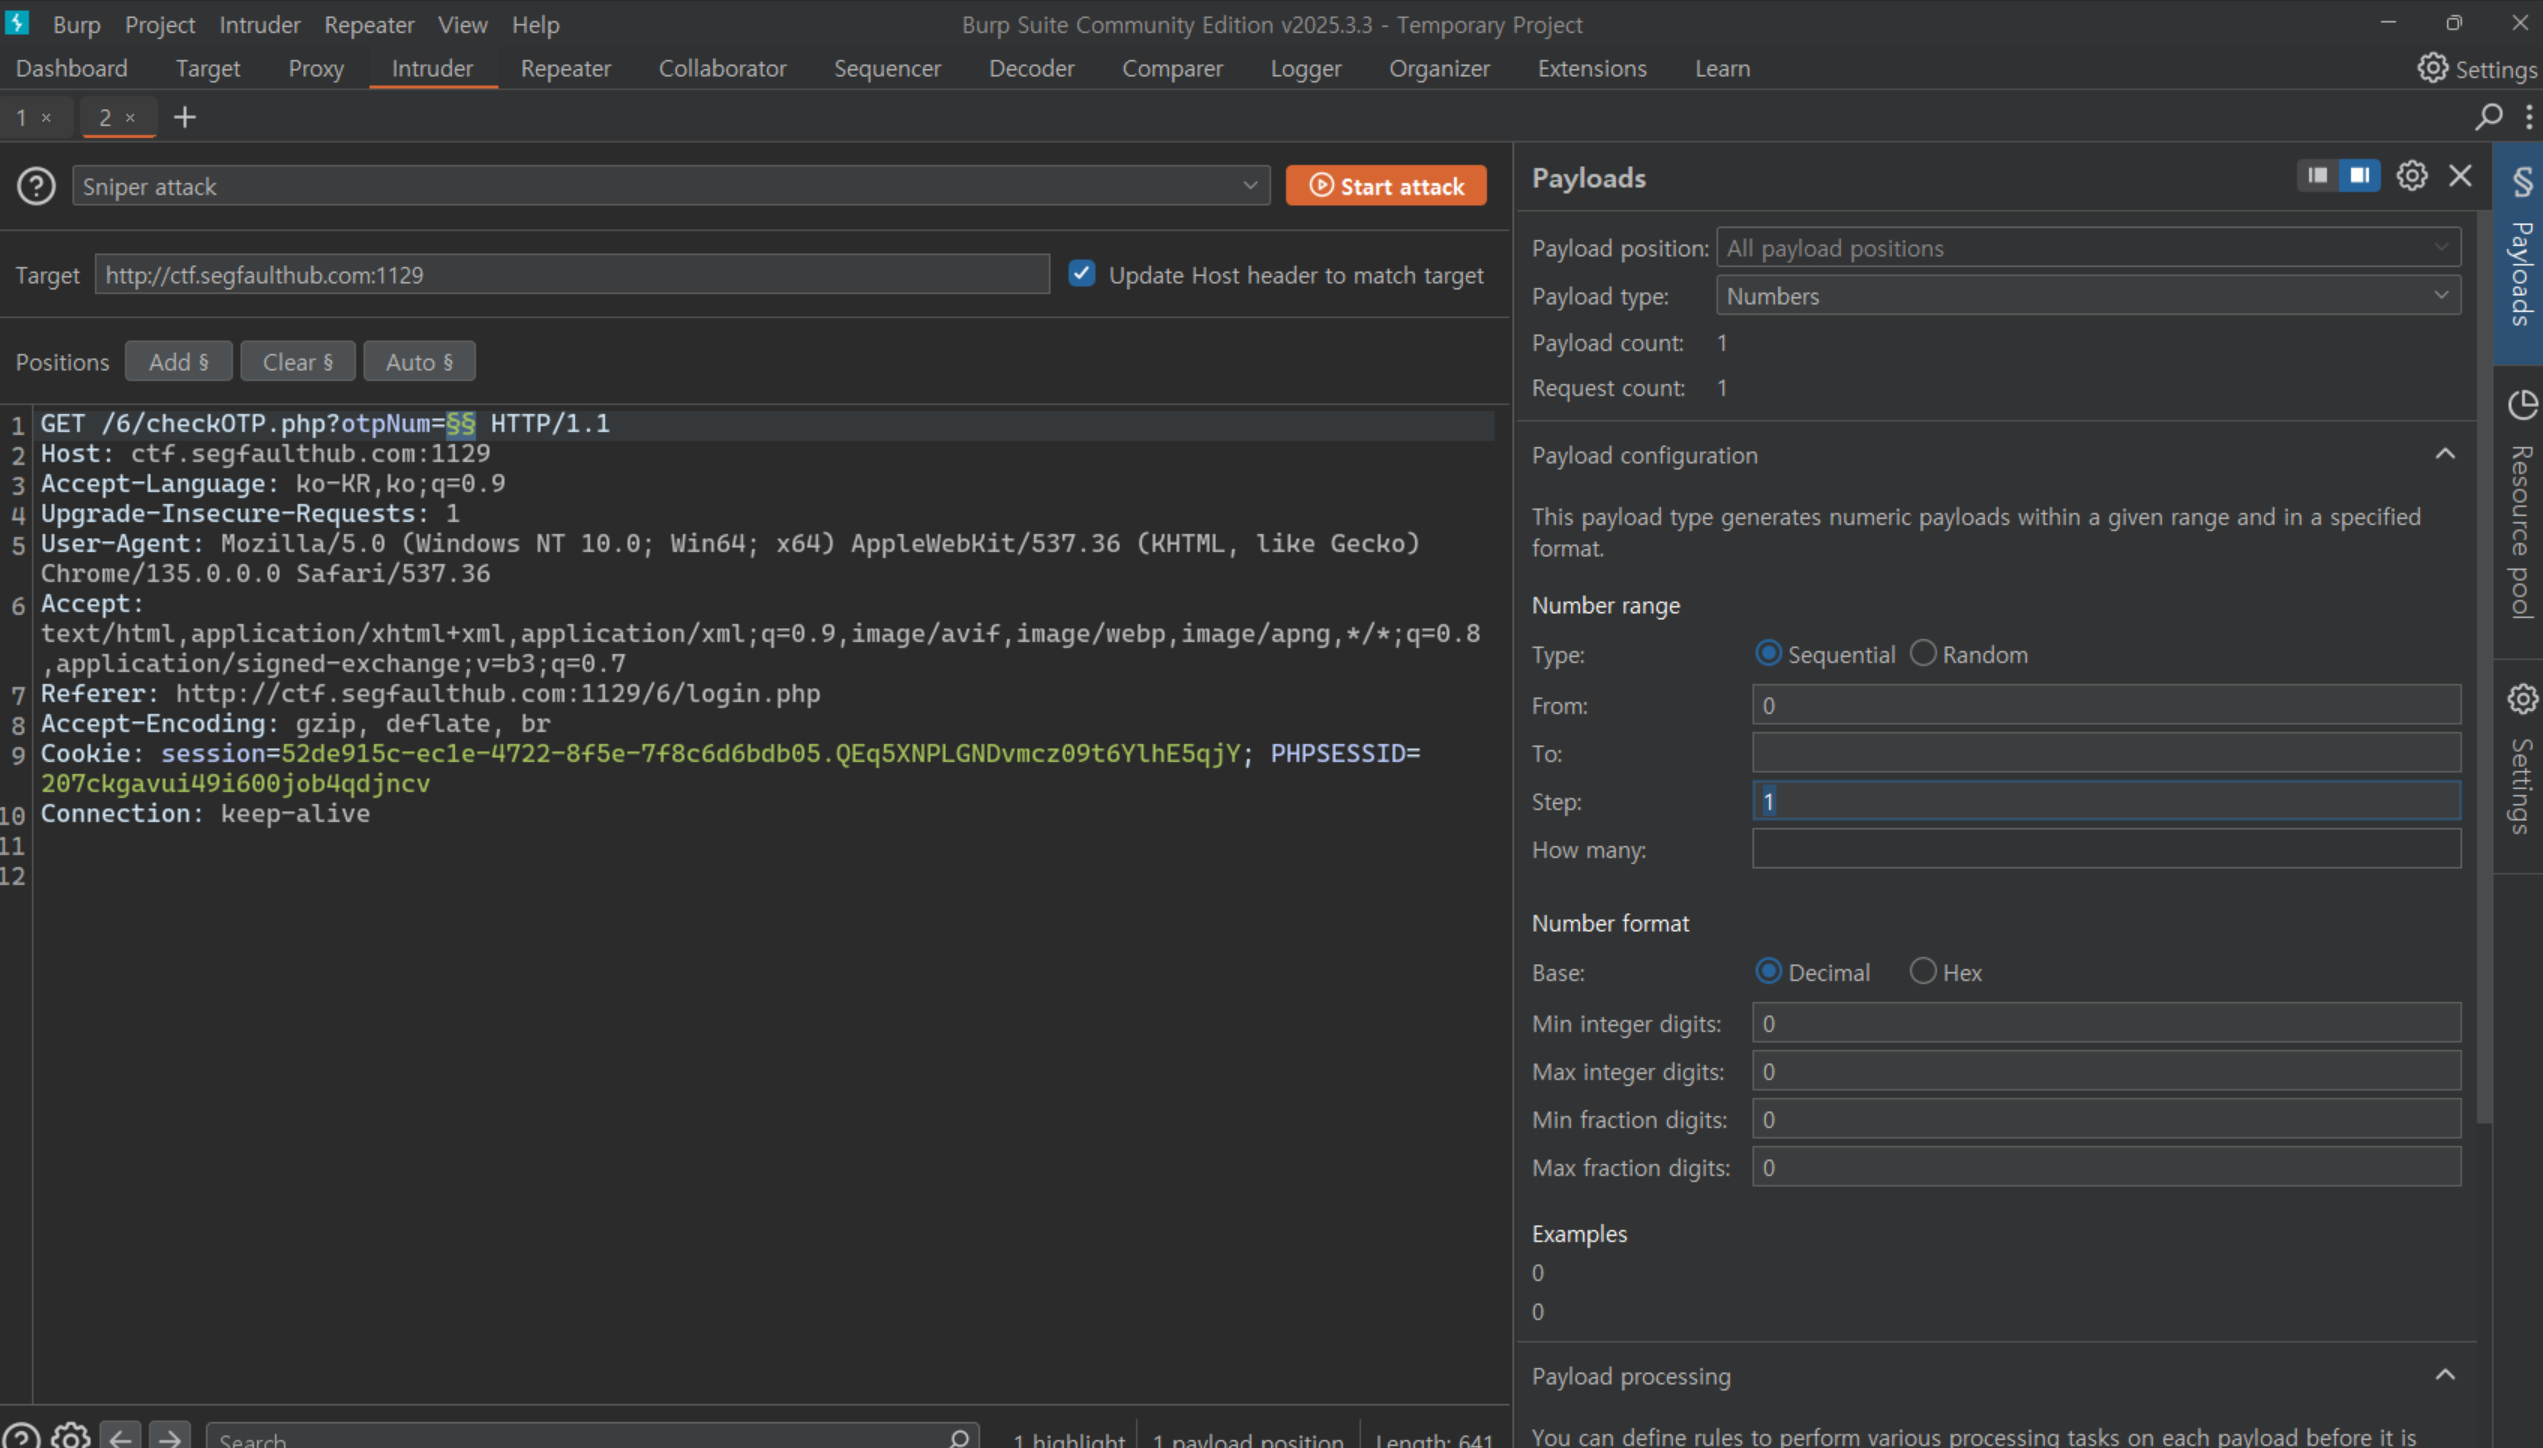Open the Payload position dropdown
The image size is (2543, 1448).
2088,247
